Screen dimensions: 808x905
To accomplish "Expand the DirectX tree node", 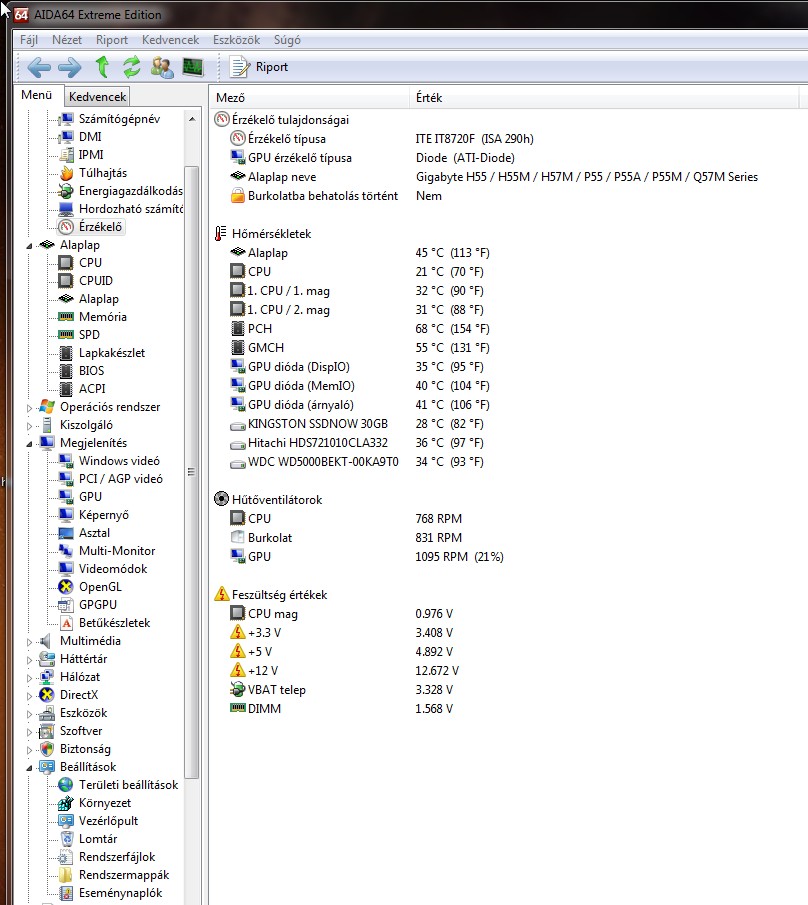I will click(x=29, y=696).
